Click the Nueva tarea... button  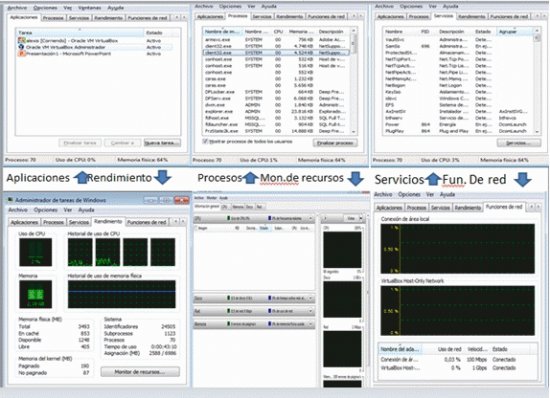[162, 143]
